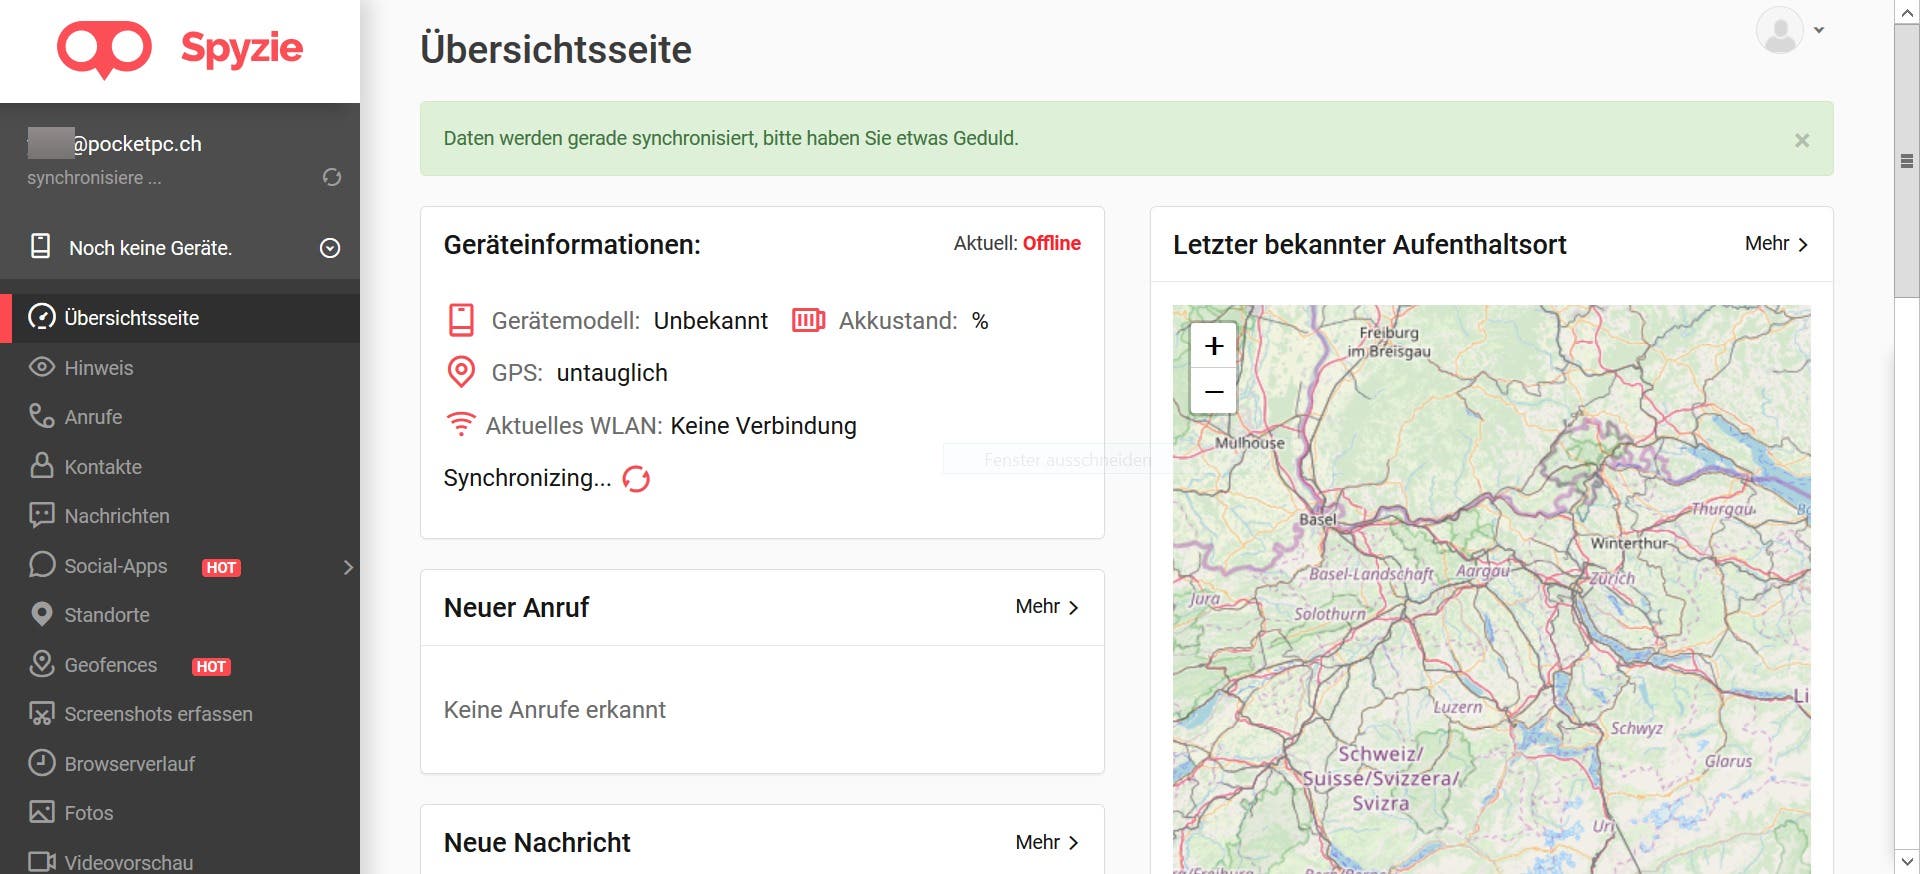
Task: Open Mehr link for last known location
Action: click(x=1776, y=244)
